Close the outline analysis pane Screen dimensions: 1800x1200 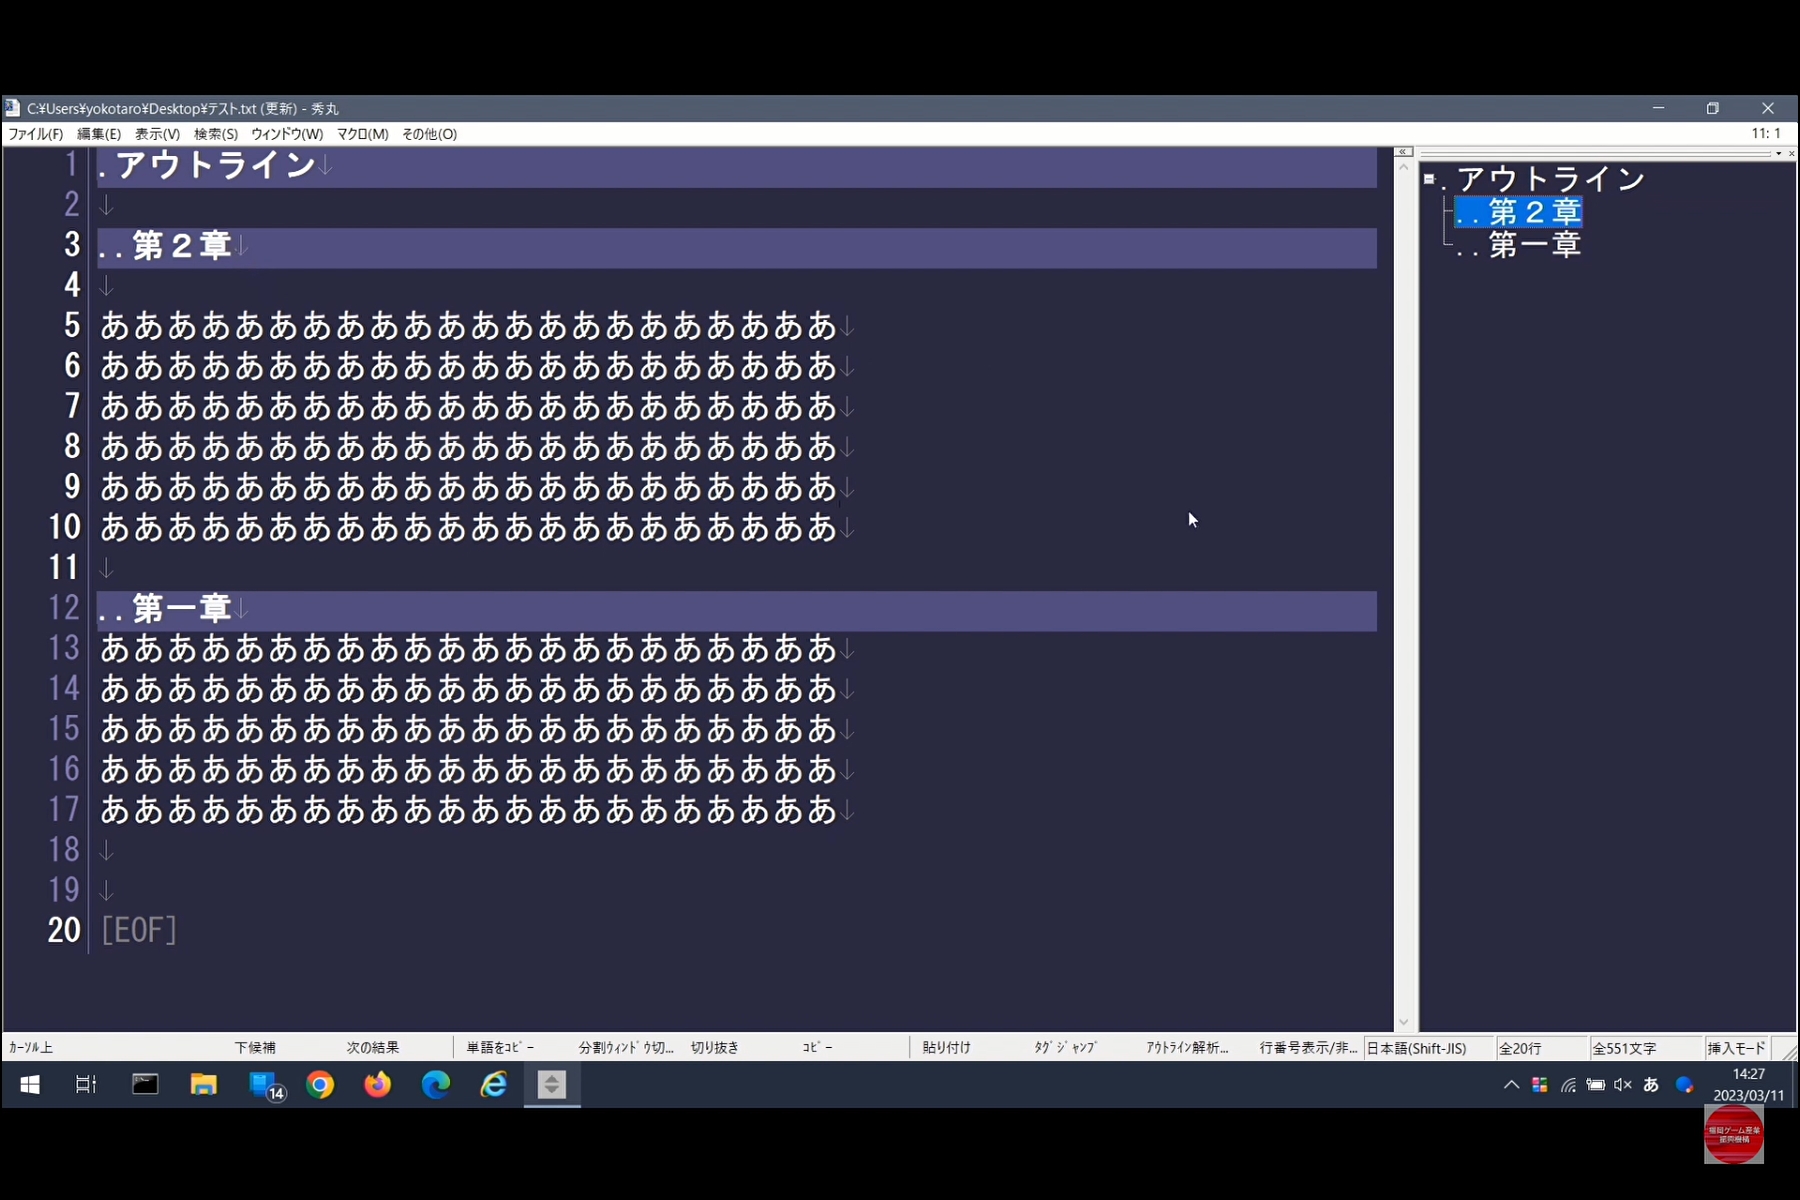click(1791, 153)
